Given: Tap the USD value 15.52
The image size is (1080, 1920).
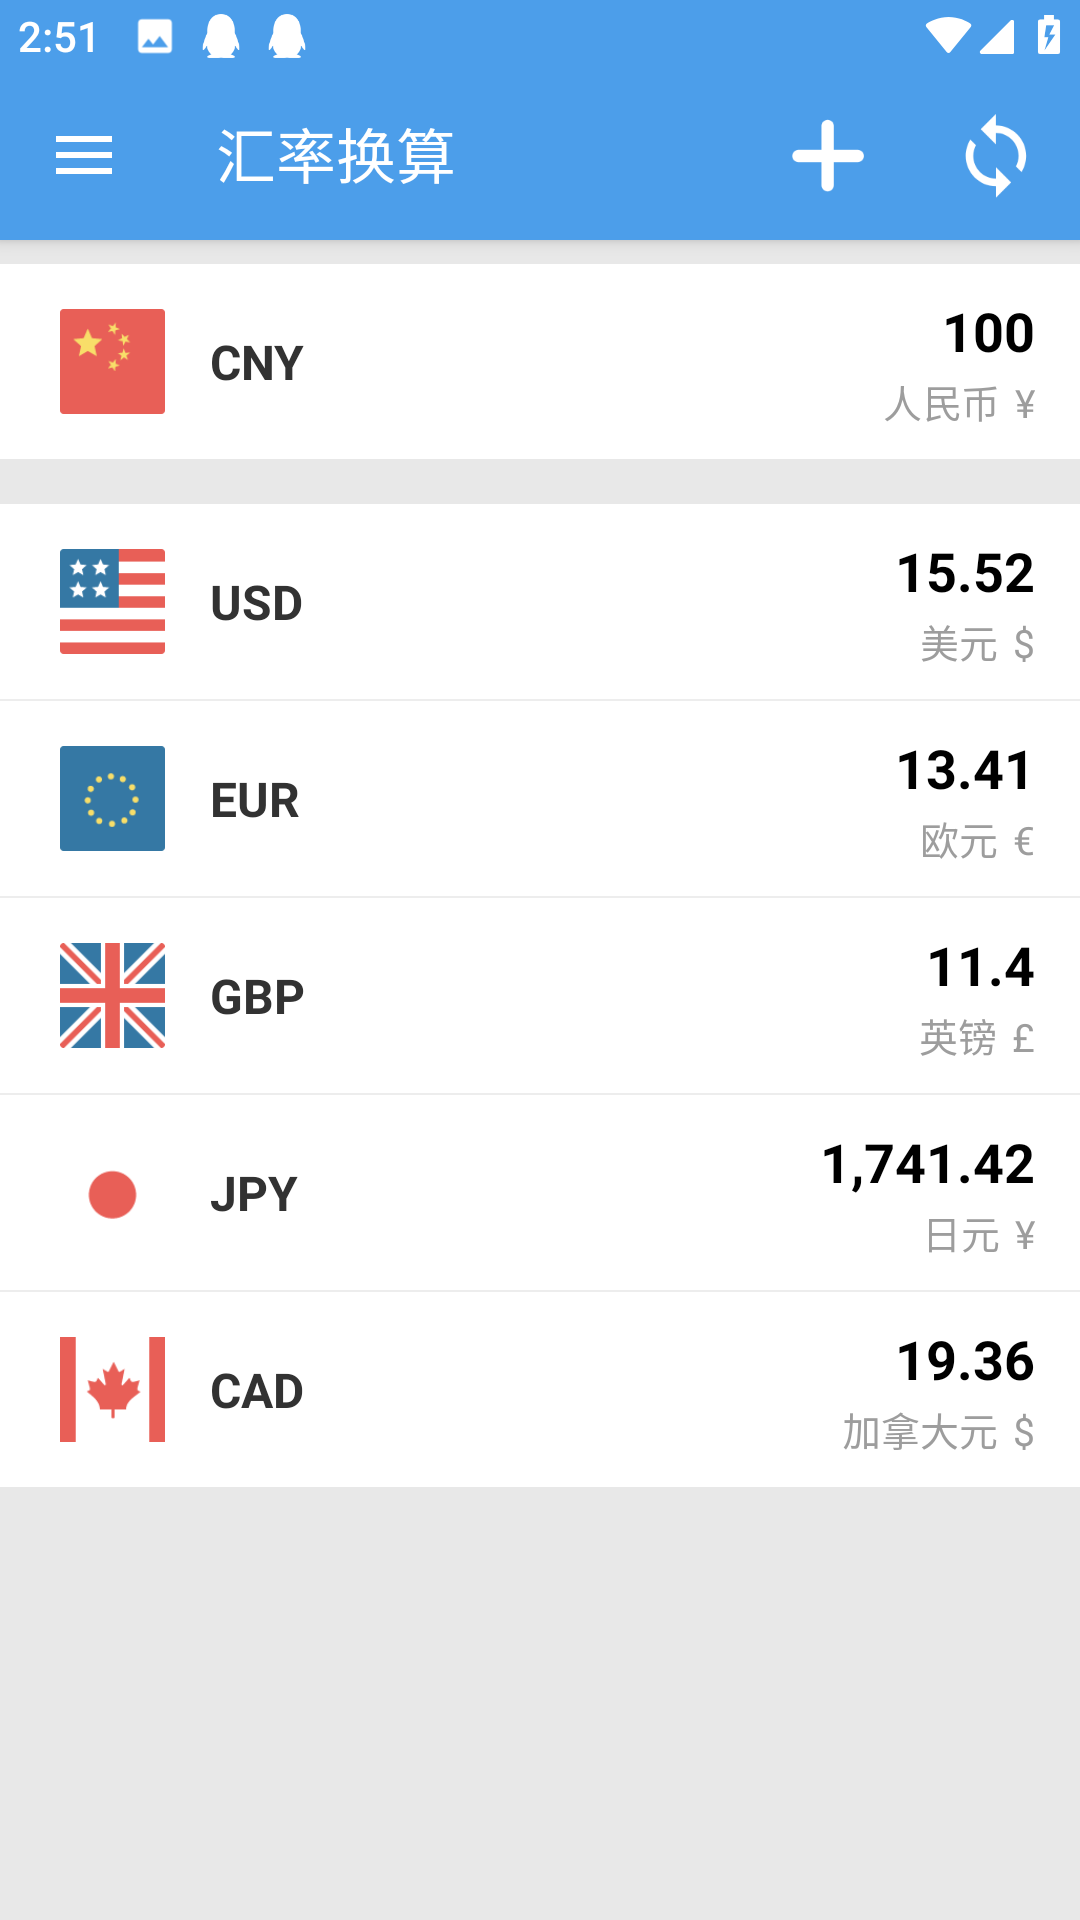Looking at the screenshot, I should coord(965,573).
